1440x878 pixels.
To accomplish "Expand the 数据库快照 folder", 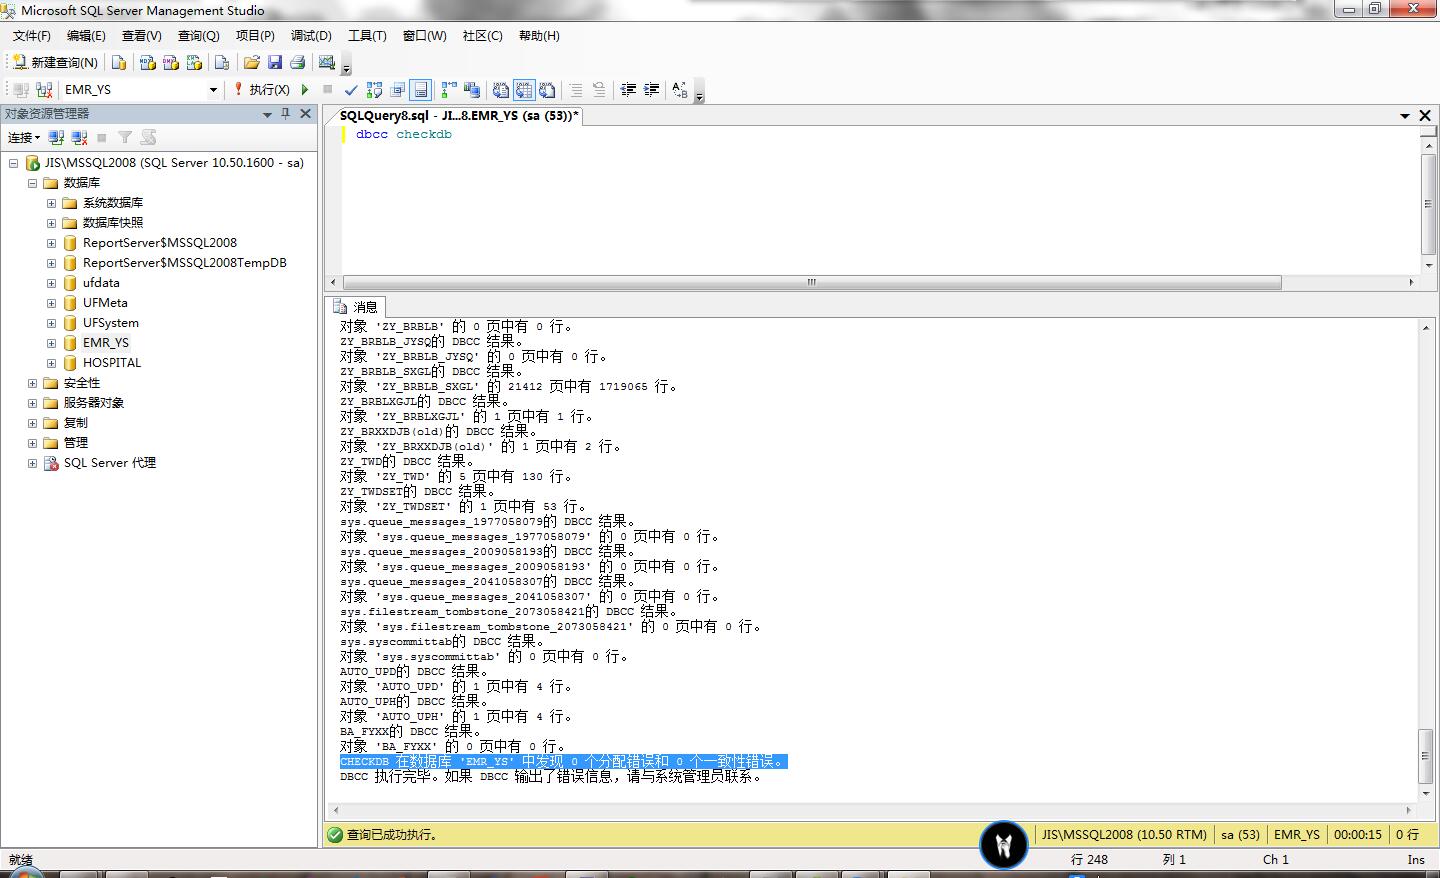I will tap(51, 223).
